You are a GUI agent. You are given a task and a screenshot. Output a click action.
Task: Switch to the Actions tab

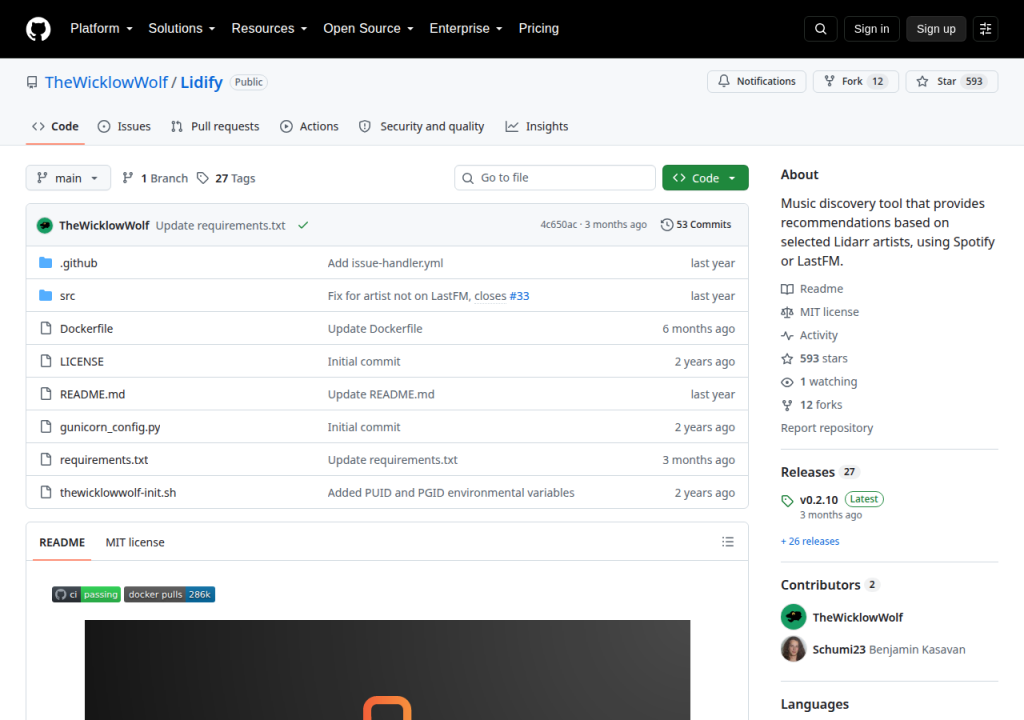(309, 126)
